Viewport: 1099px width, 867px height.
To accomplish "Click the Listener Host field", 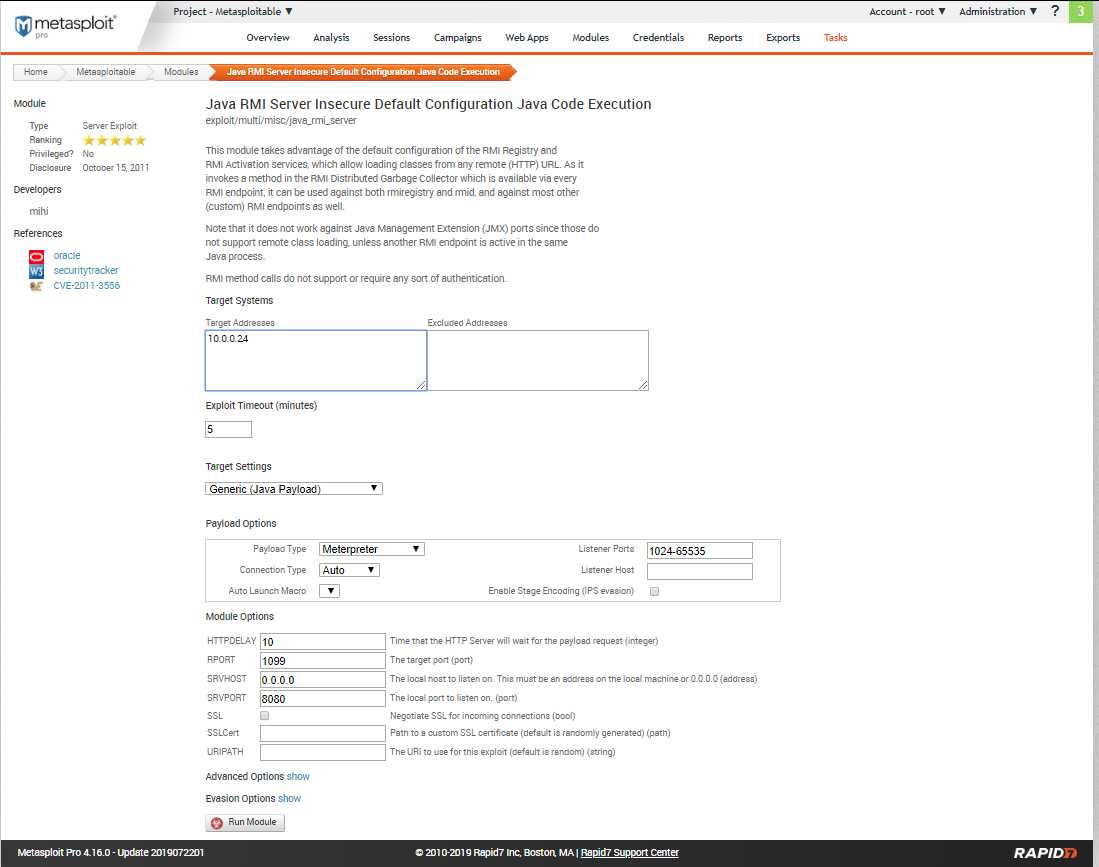I will point(699,571).
